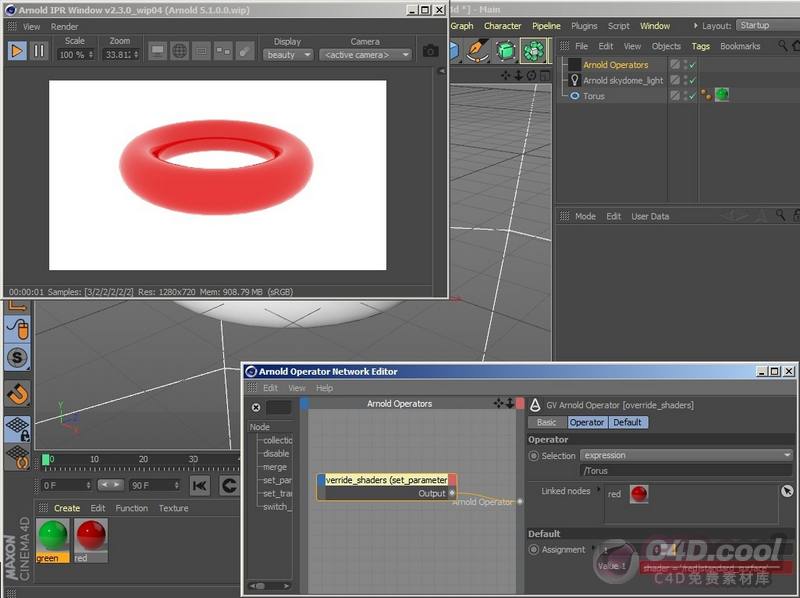Viewport: 800px width, 598px height.
Task: Click the locked workplane grid icon
Action: click(x=18, y=429)
